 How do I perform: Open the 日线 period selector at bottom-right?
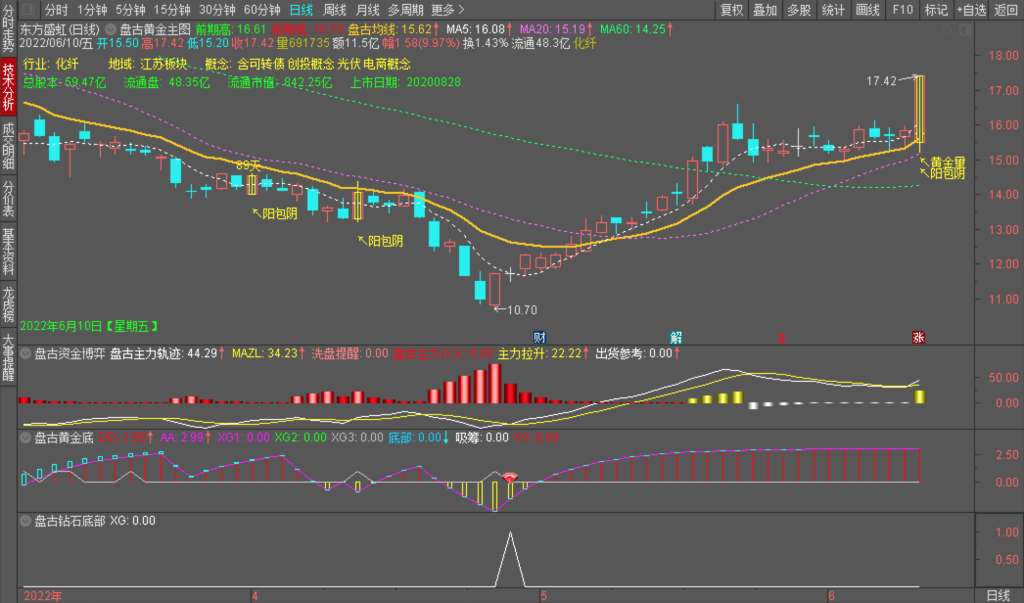click(998, 595)
